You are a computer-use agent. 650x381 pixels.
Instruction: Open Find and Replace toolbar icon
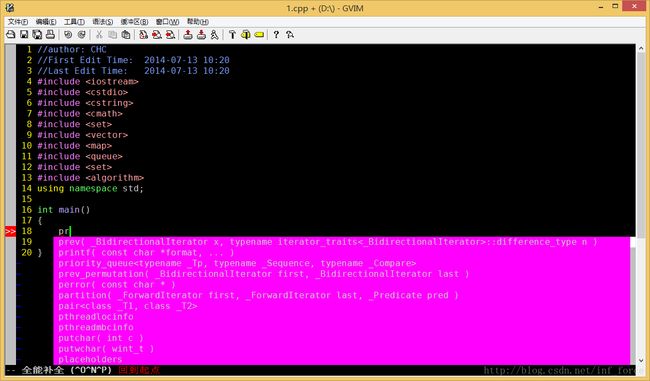click(143, 34)
